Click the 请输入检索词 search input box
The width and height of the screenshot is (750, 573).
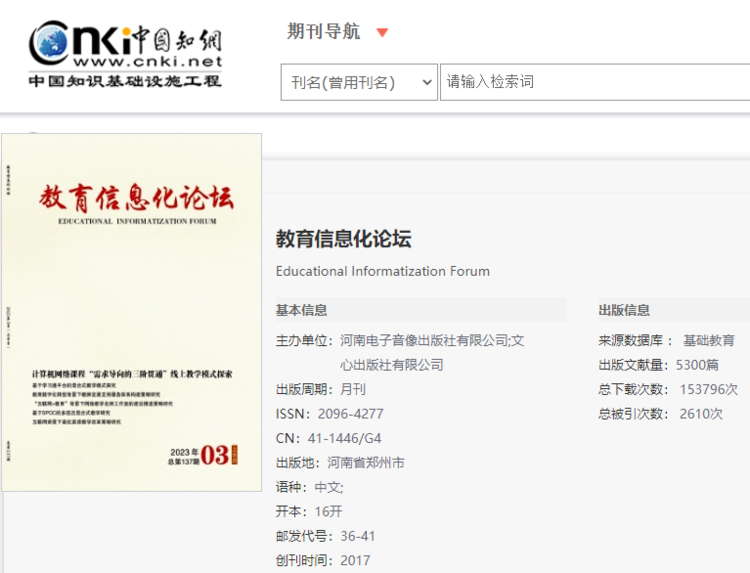(x=595, y=82)
